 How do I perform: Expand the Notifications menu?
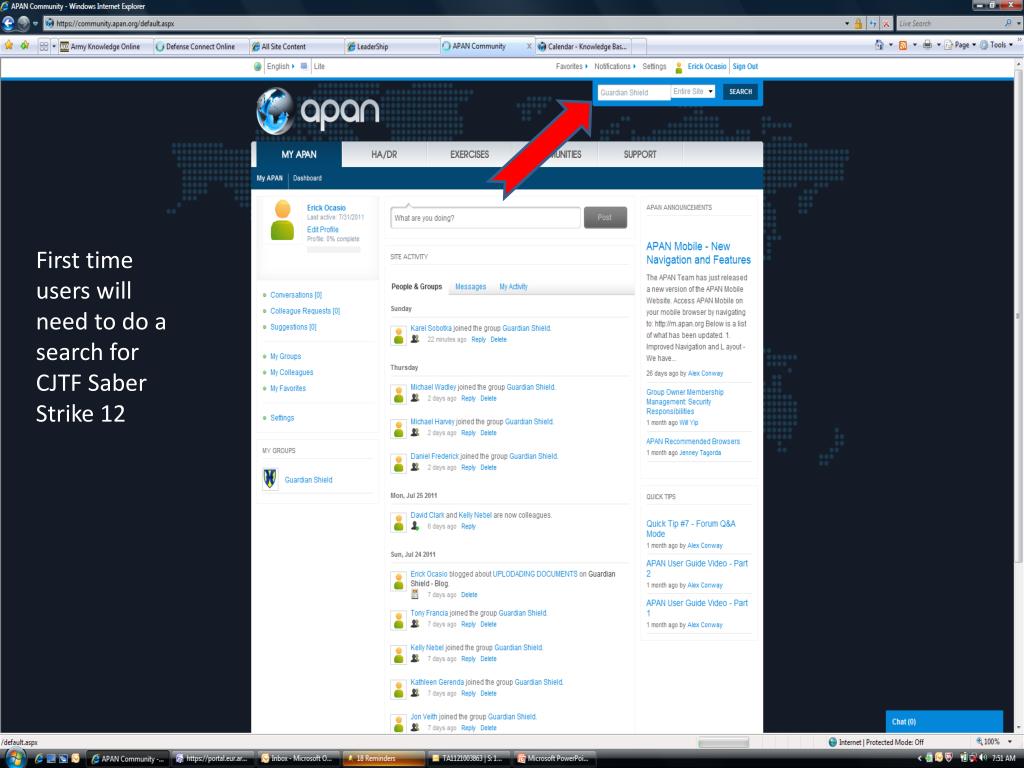615,67
